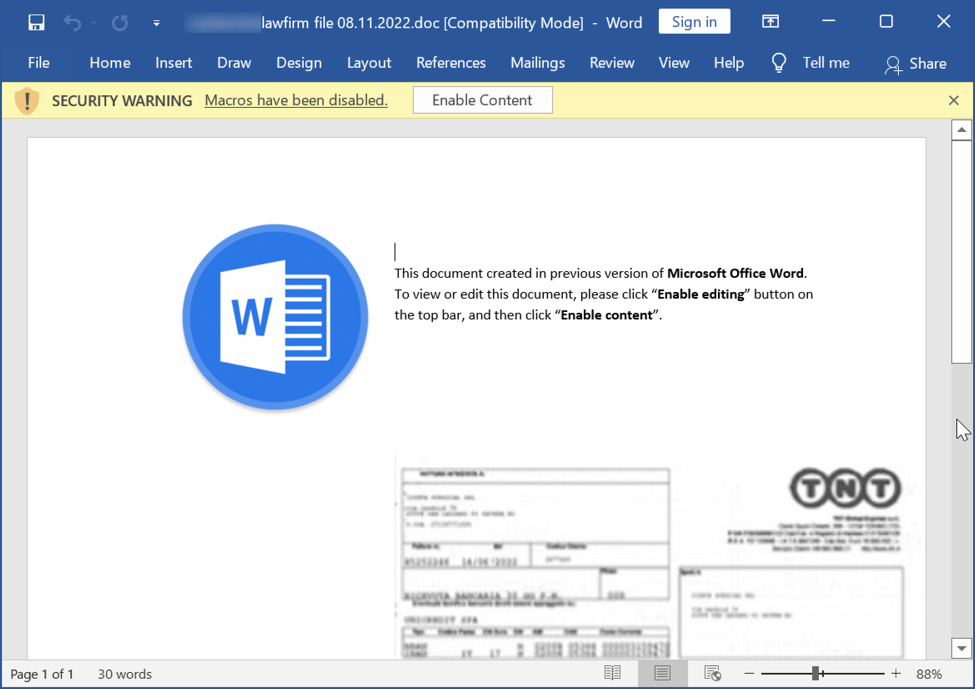Screen dimensions: 975x689
Task: Click the Save icon in title bar
Action: pos(36,22)
